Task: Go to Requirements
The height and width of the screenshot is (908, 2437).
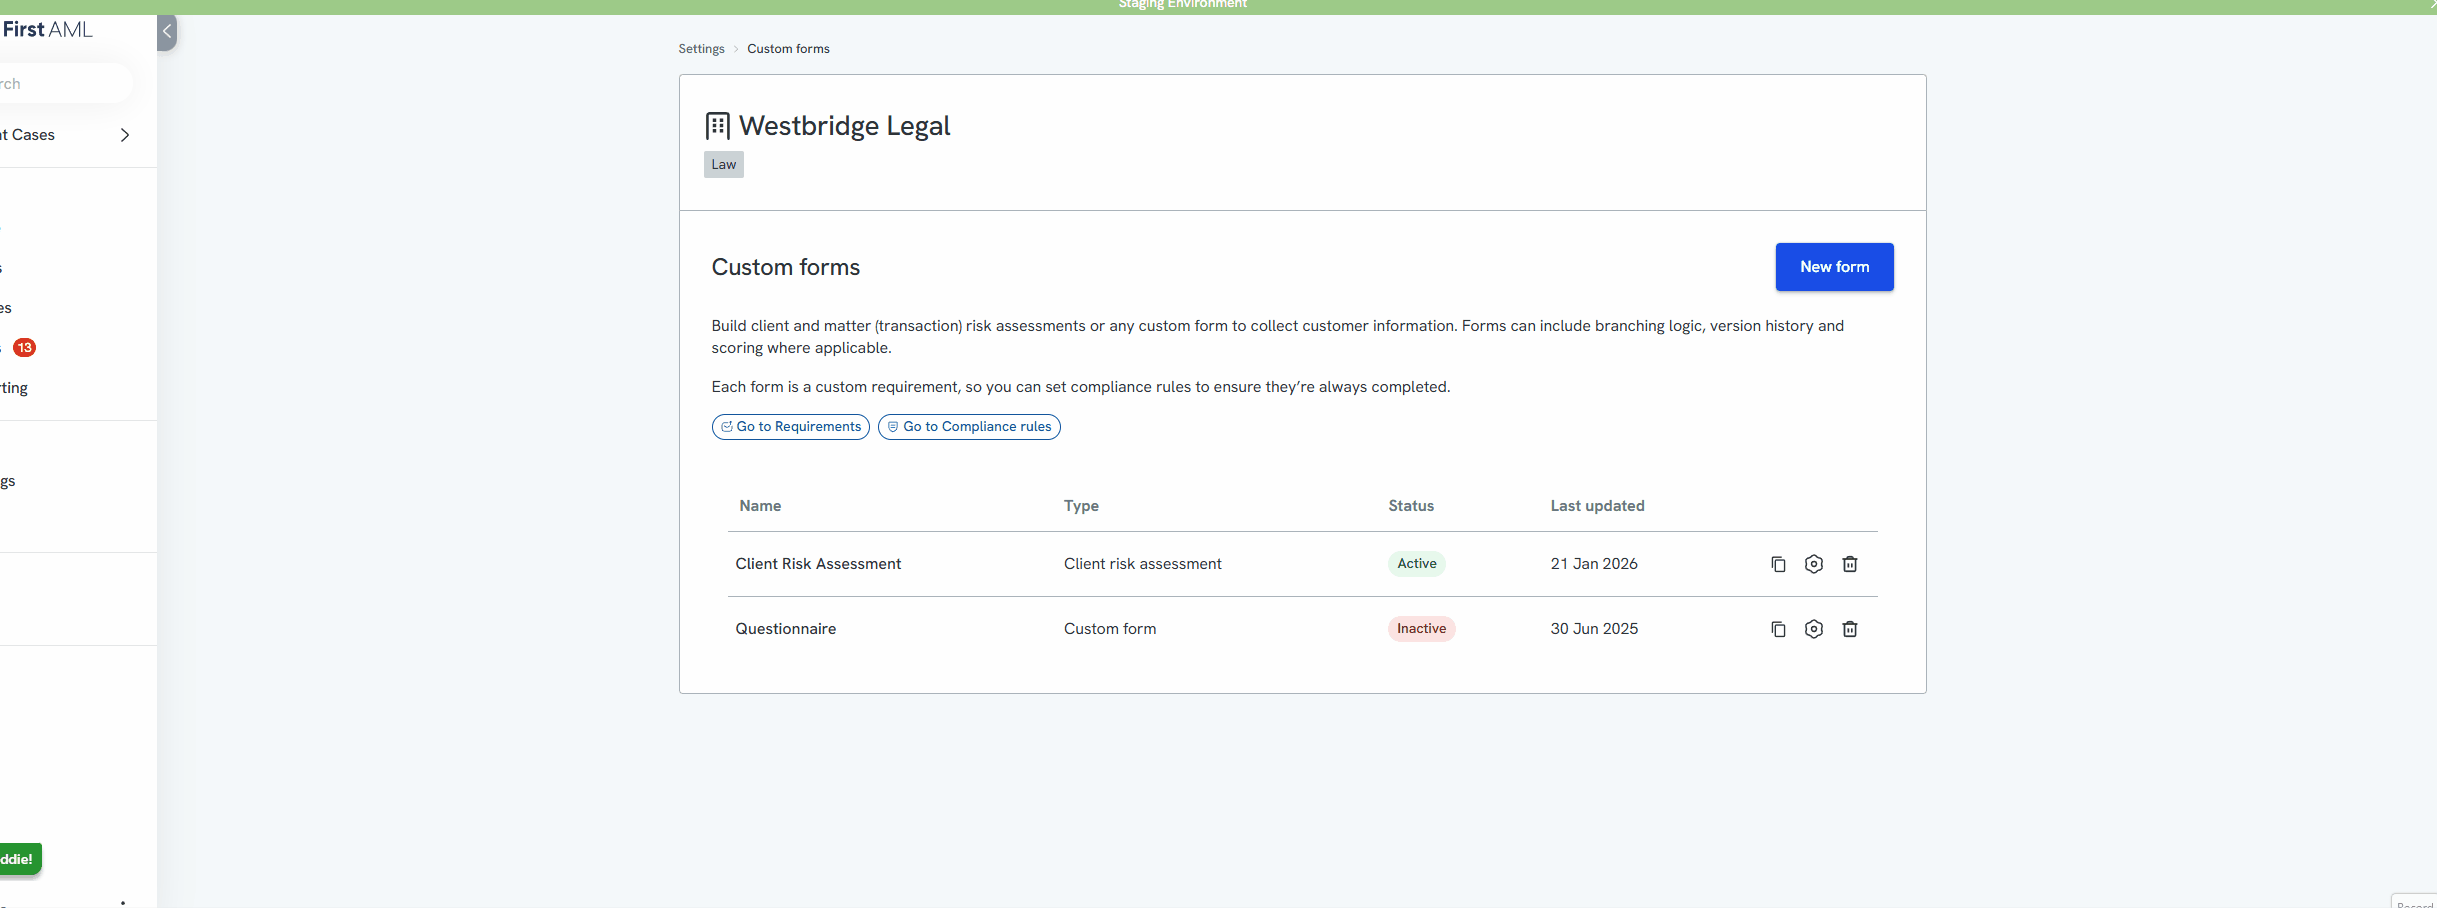Action: pos(791,427)
